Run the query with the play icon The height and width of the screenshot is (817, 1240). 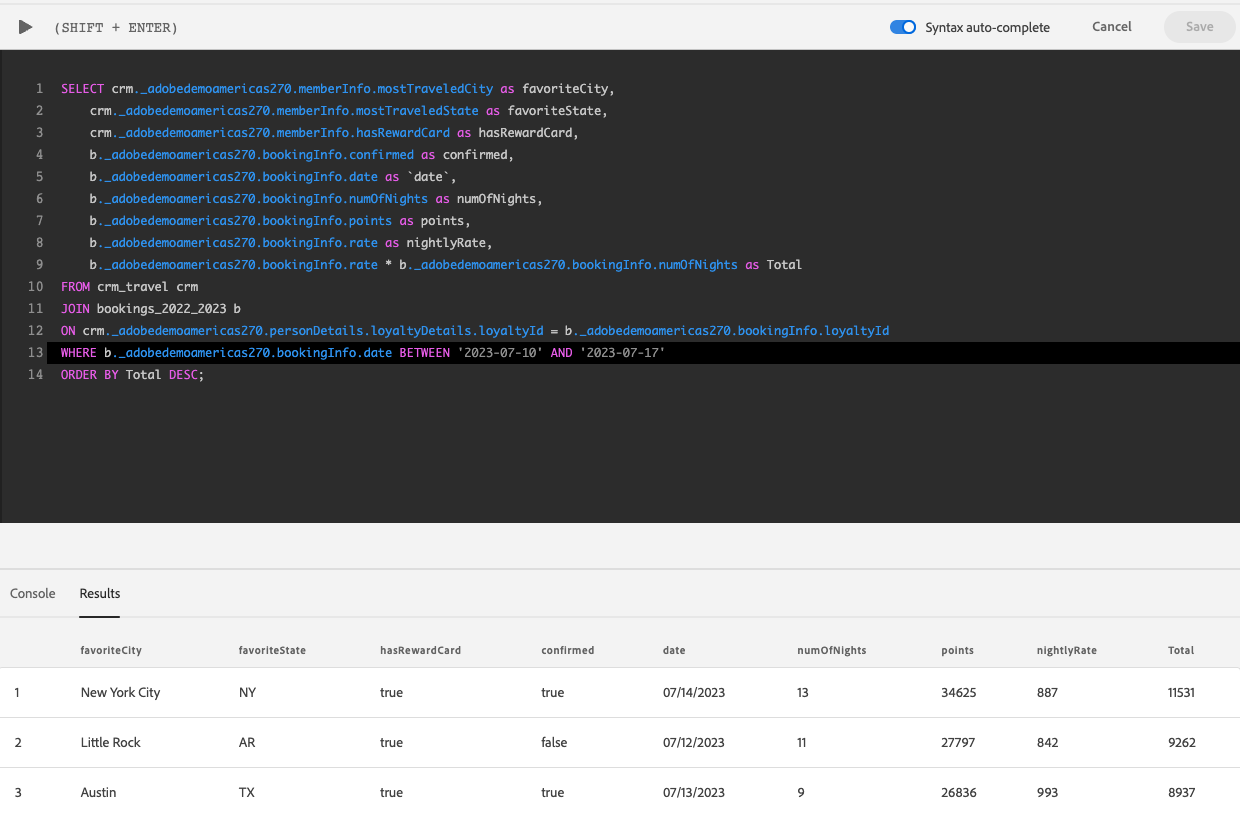click(26, 27)
